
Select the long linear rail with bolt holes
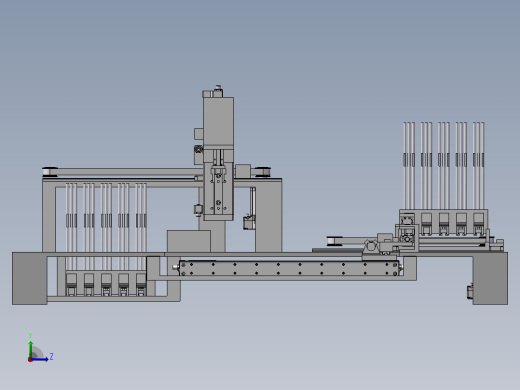click(x=289, y=269)
